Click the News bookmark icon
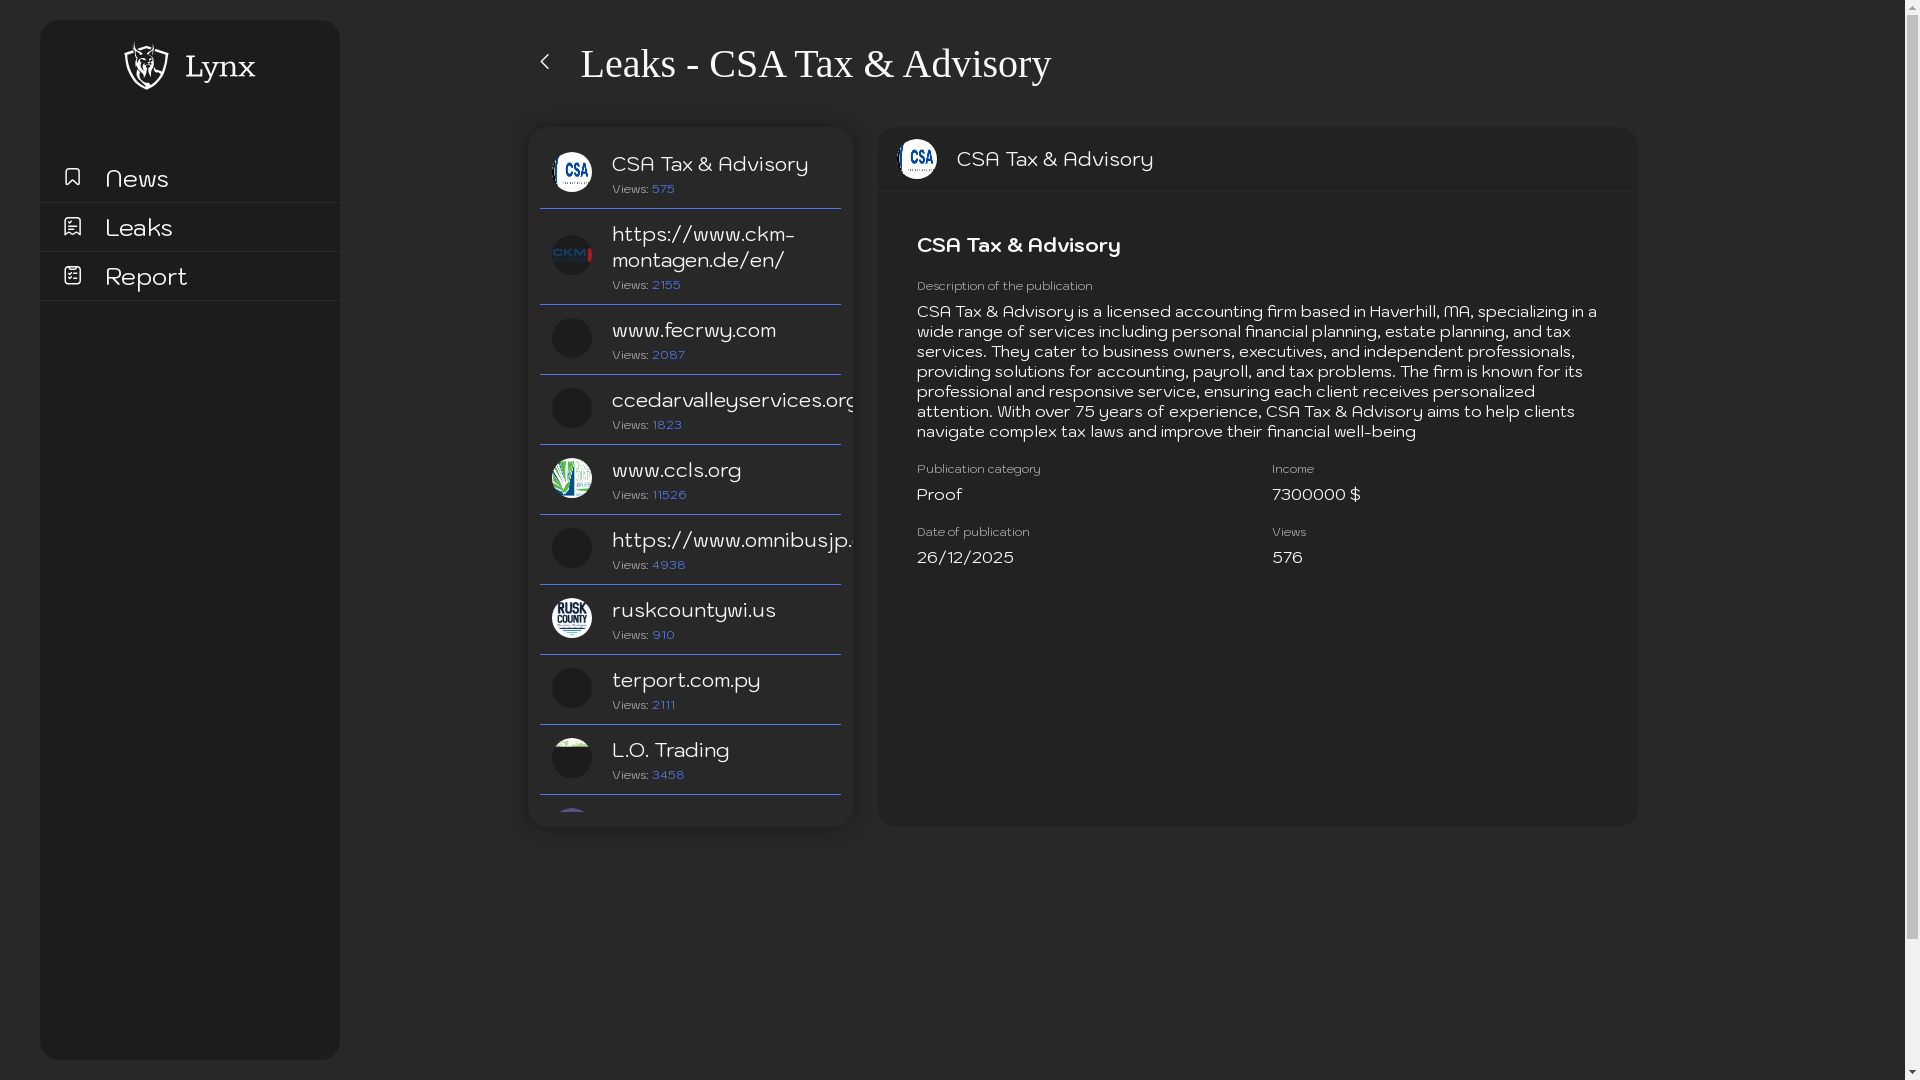Image resolution: width=1920 pixels, height=1080 pixels. [72, 177]
